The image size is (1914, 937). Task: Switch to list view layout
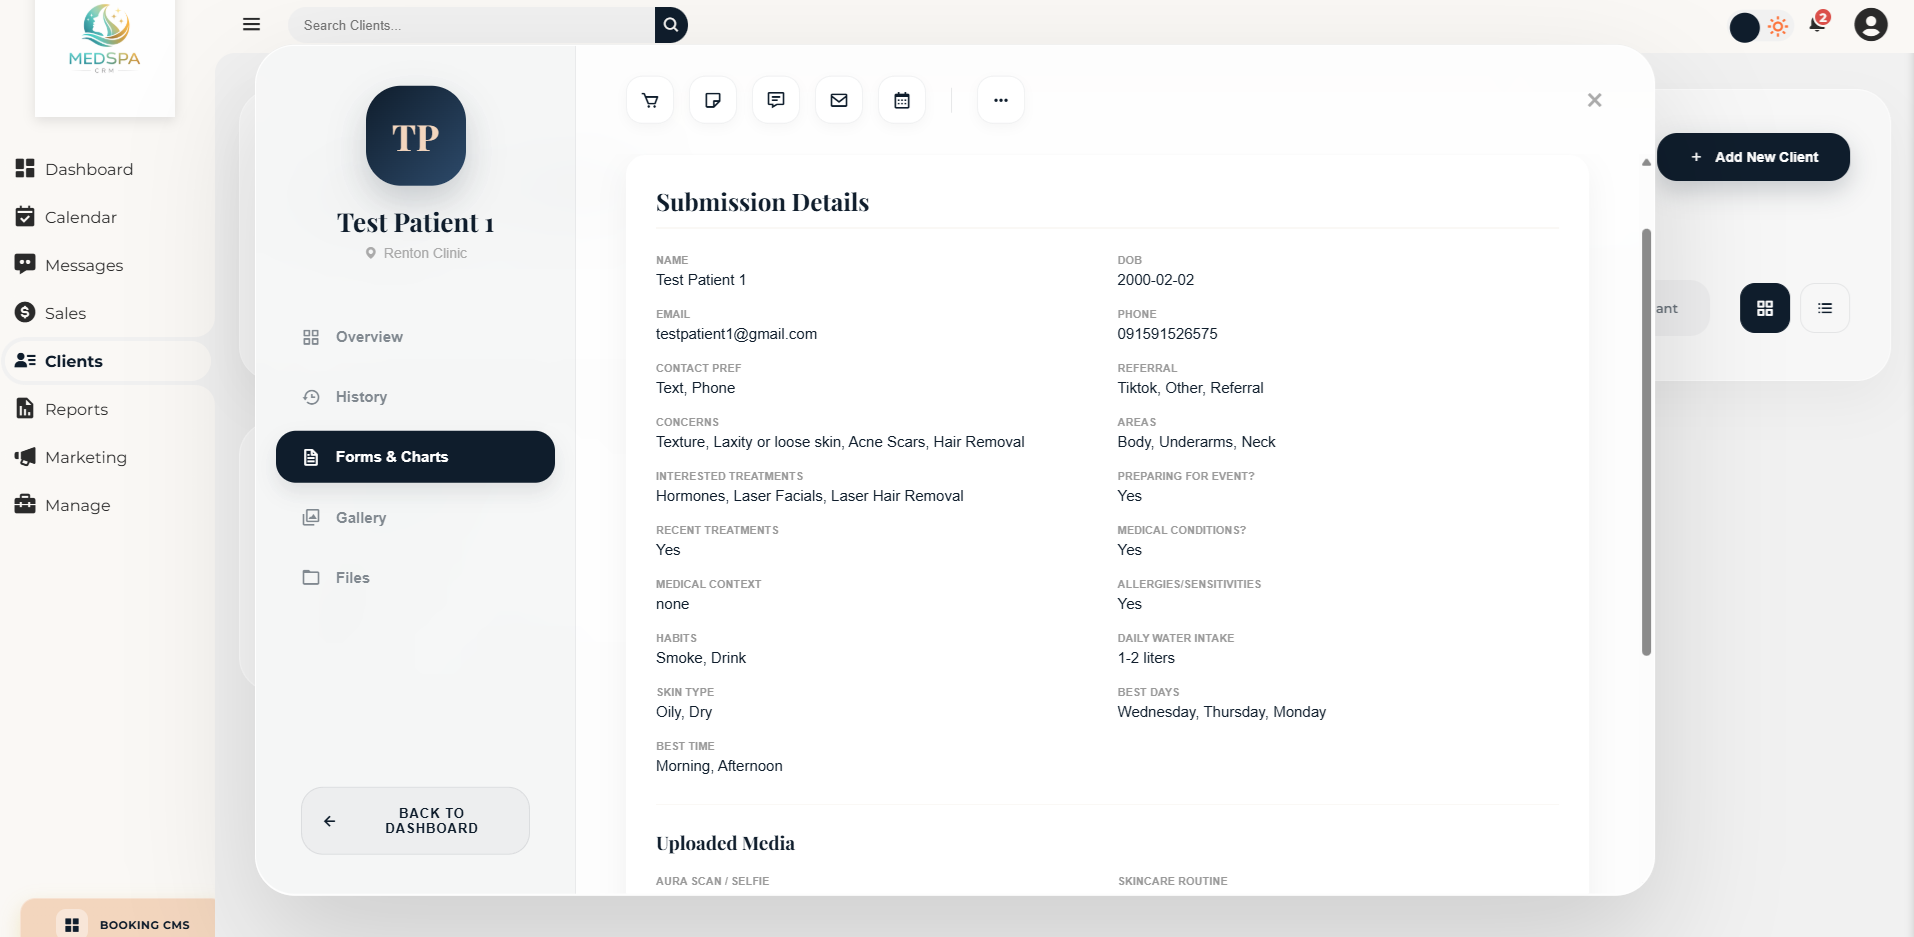[1826, 307]
